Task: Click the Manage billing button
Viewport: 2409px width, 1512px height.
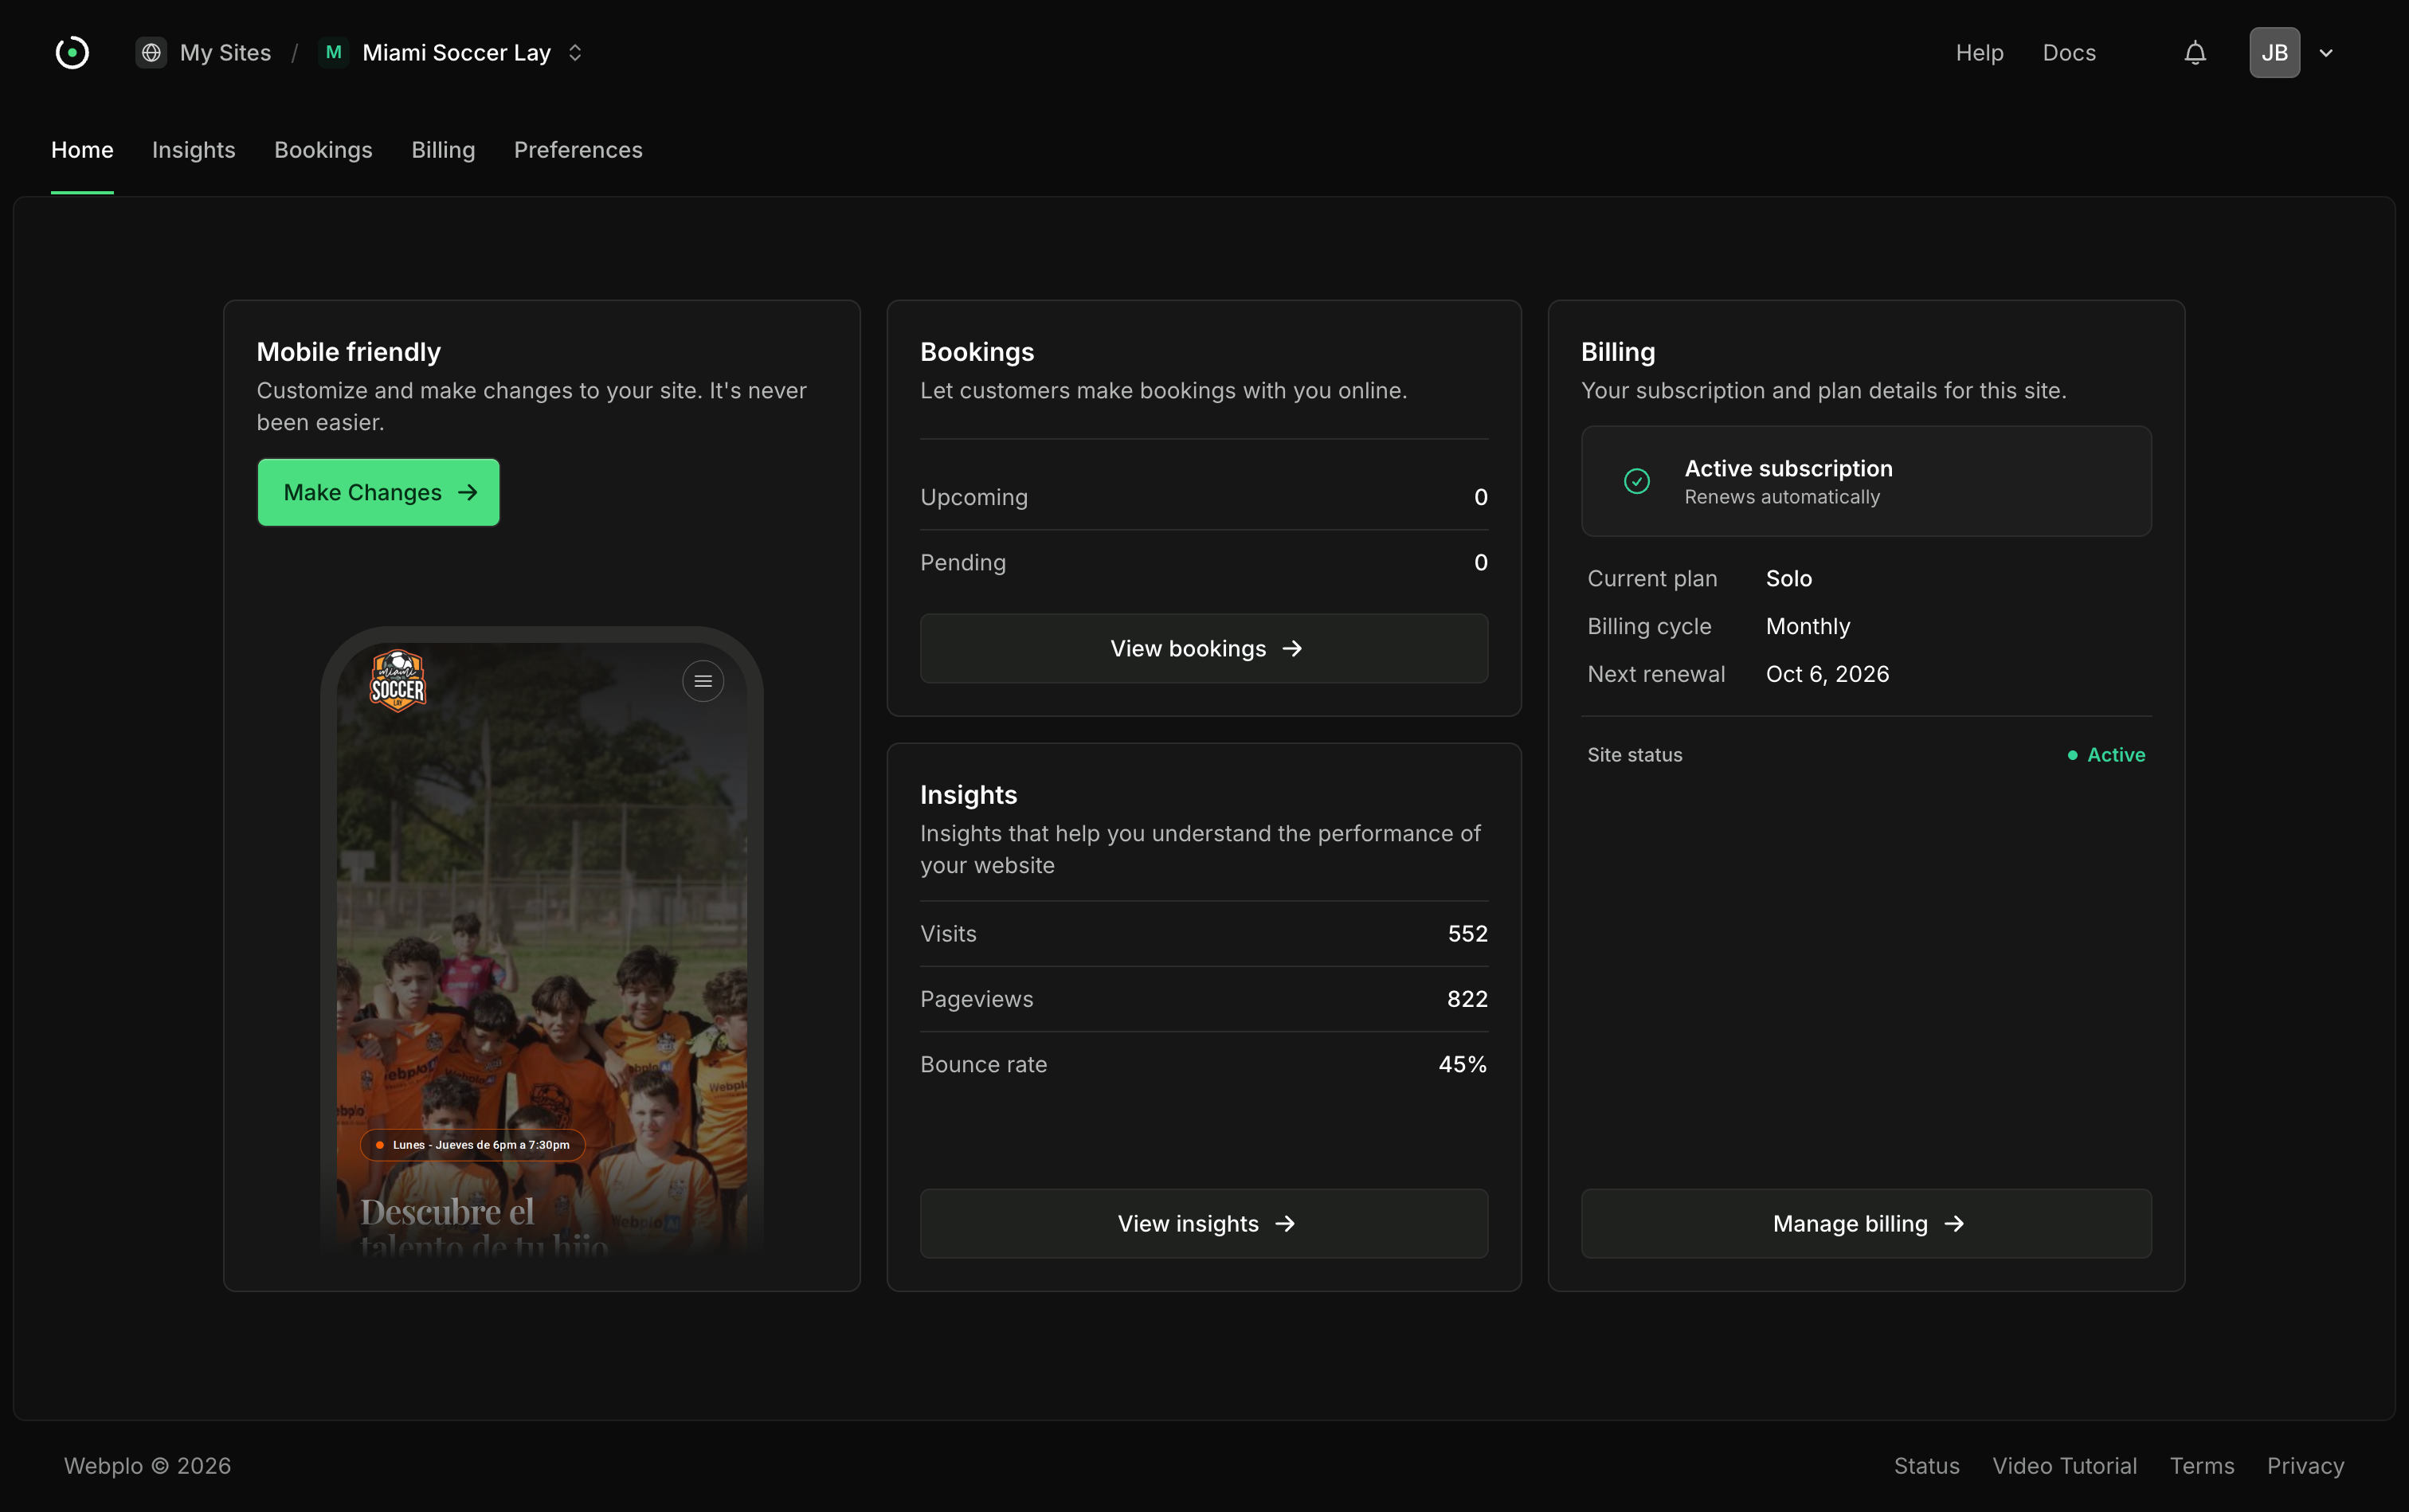Action: coord(1866,1223)
